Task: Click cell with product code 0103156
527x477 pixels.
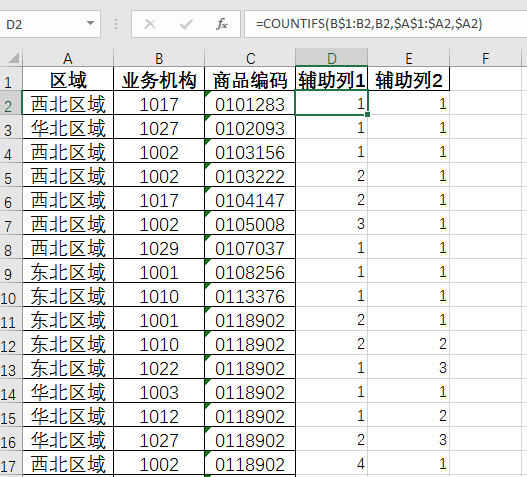Action: 250,152
